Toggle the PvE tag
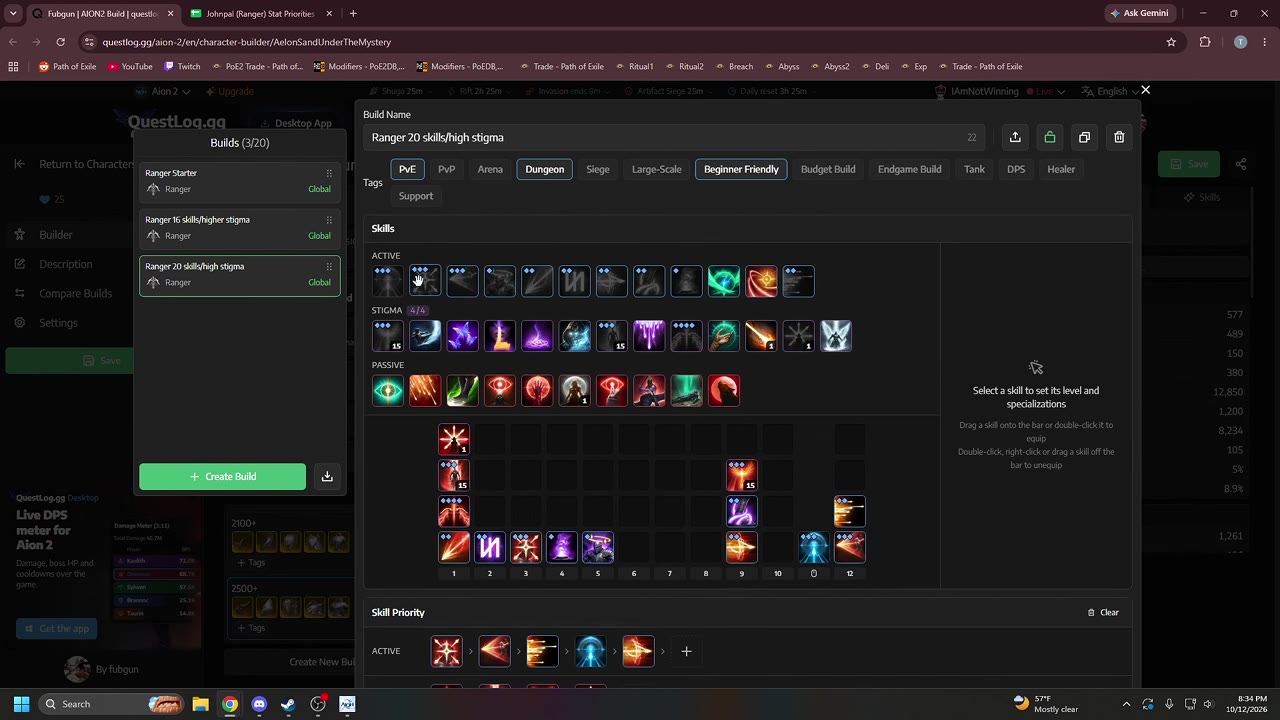1280x720 pixels. [x=407, y=169]
